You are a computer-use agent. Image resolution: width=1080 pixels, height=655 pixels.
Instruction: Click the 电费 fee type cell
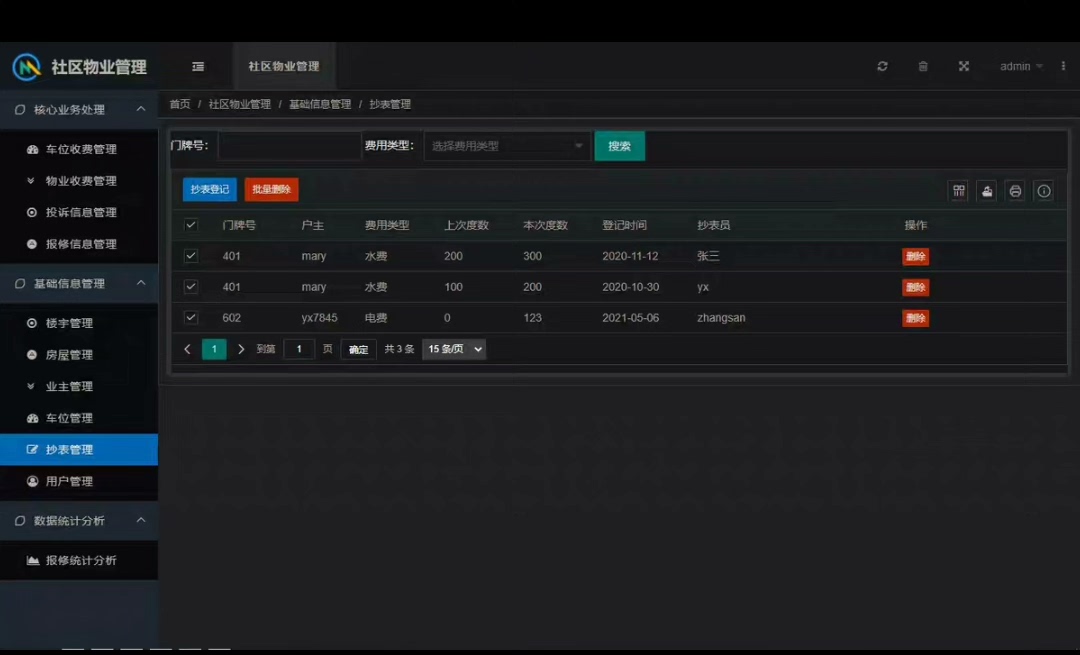point(375,318)
